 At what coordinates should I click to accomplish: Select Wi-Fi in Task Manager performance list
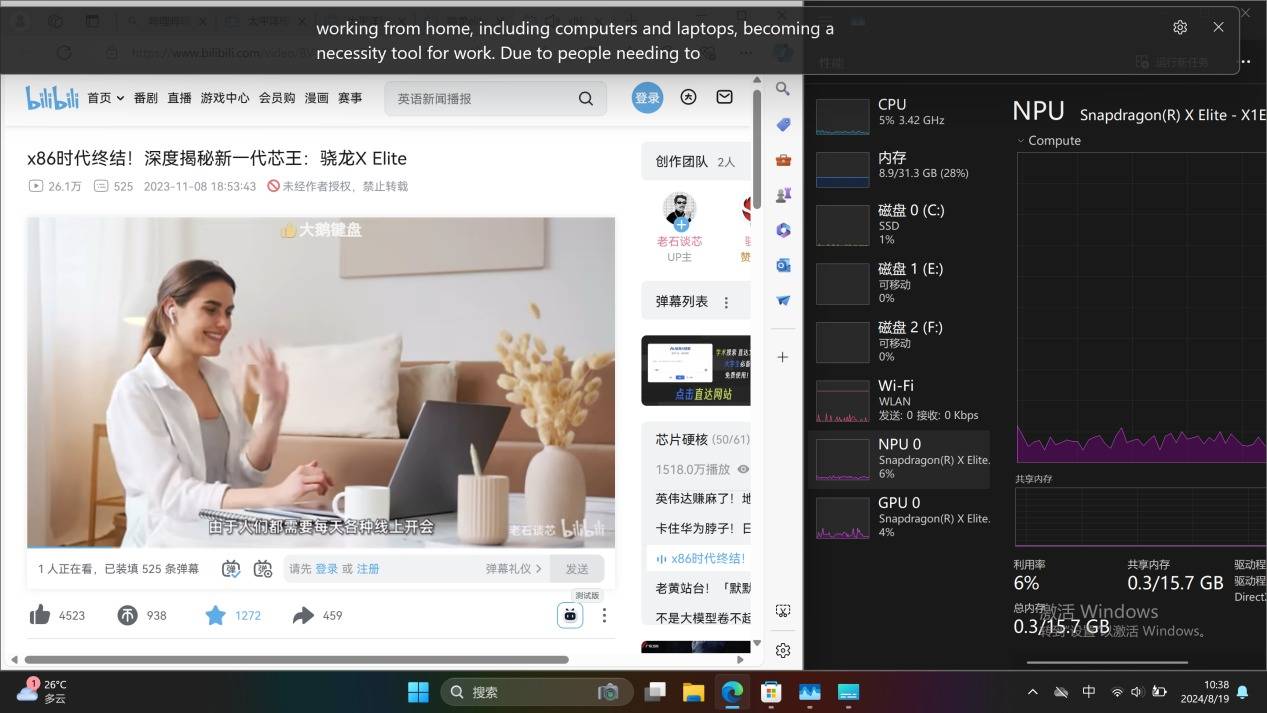click(x=899, y=400)
